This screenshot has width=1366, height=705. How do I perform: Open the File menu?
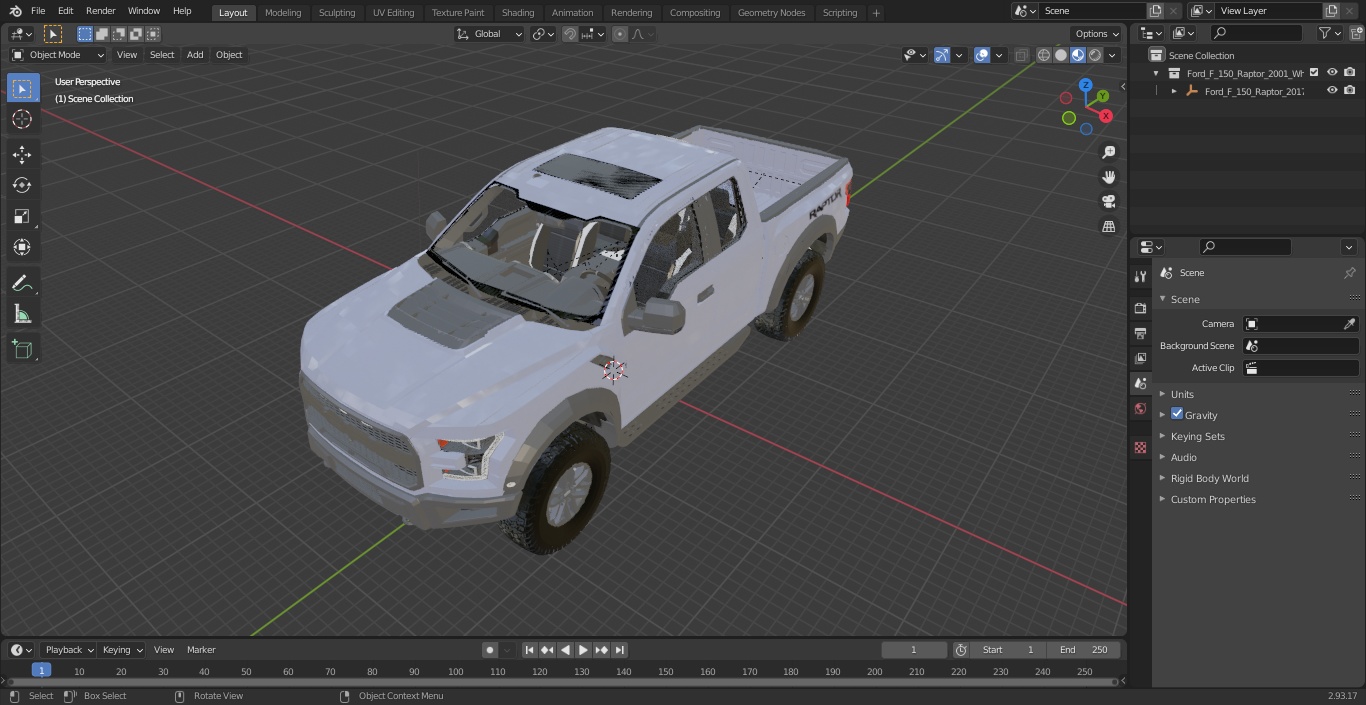click(x=38, y=11)
